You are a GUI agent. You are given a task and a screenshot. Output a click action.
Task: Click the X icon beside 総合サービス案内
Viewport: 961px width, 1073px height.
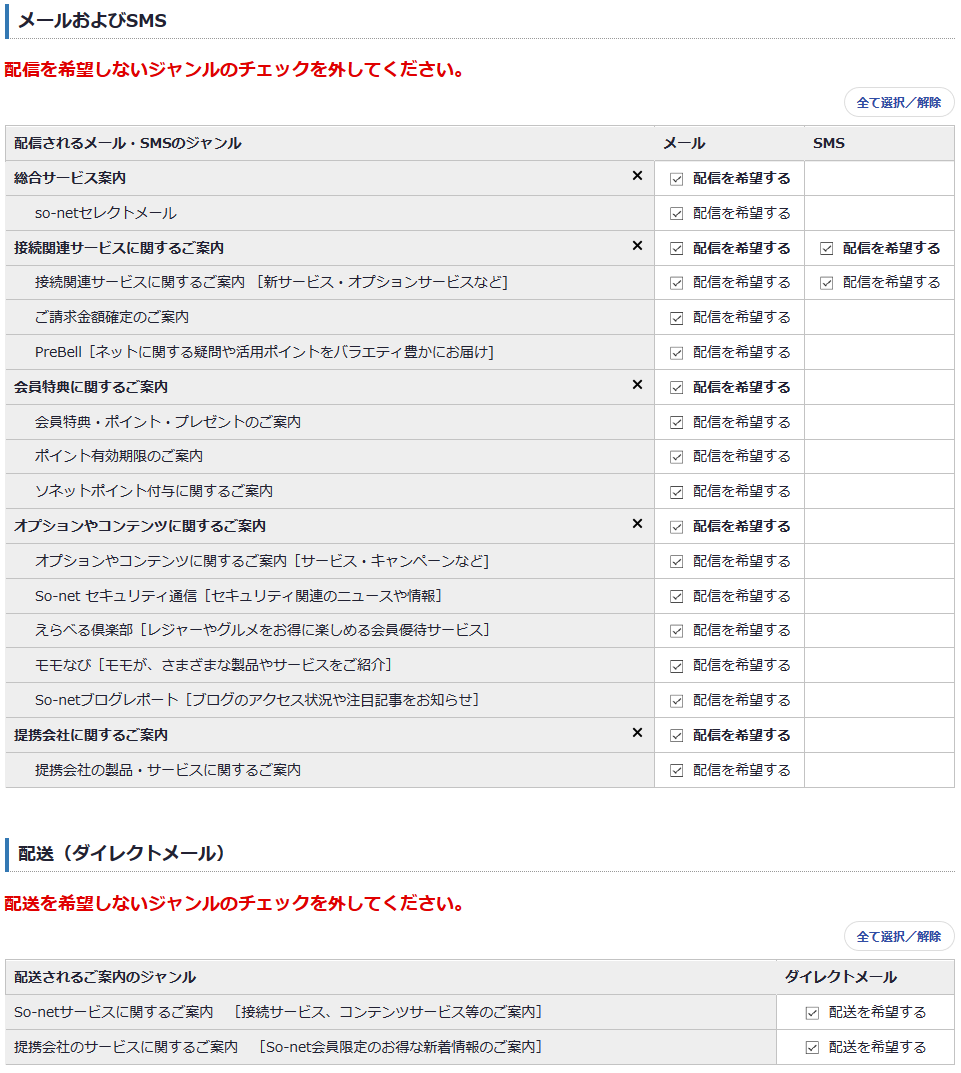pos(637,177)
